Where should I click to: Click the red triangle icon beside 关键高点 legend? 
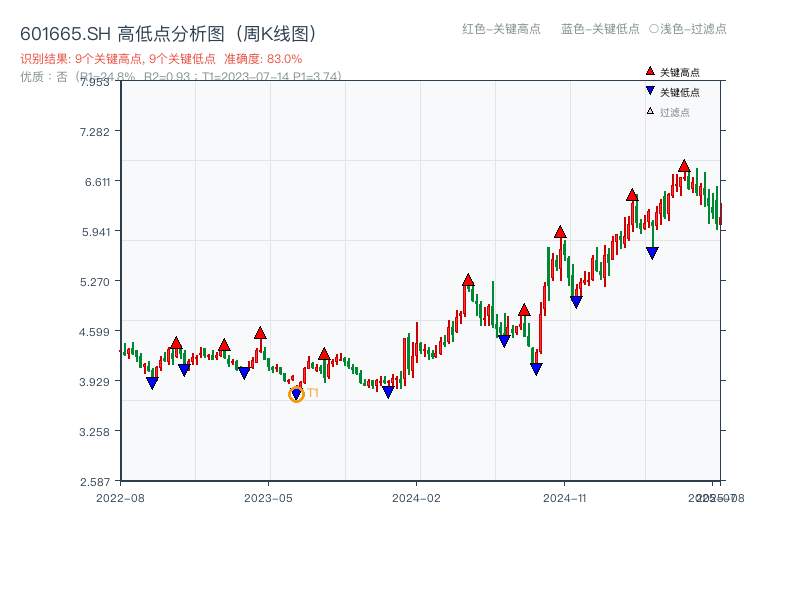coord(650,71)
